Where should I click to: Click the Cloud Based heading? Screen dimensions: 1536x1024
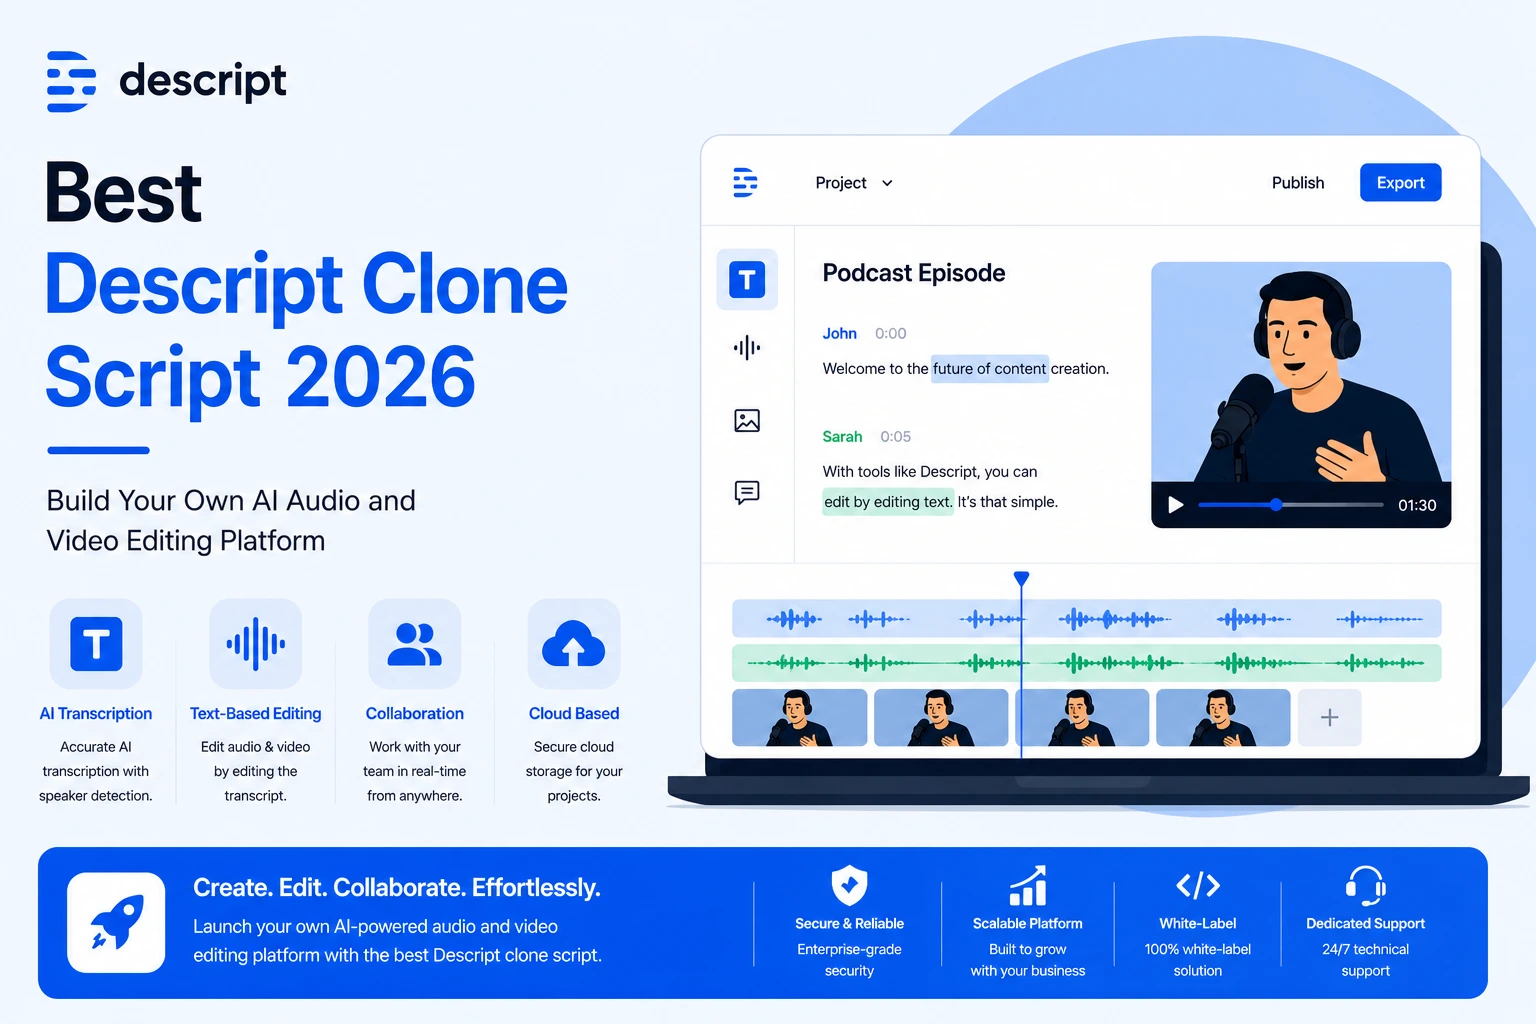click(x=574, y=714)
